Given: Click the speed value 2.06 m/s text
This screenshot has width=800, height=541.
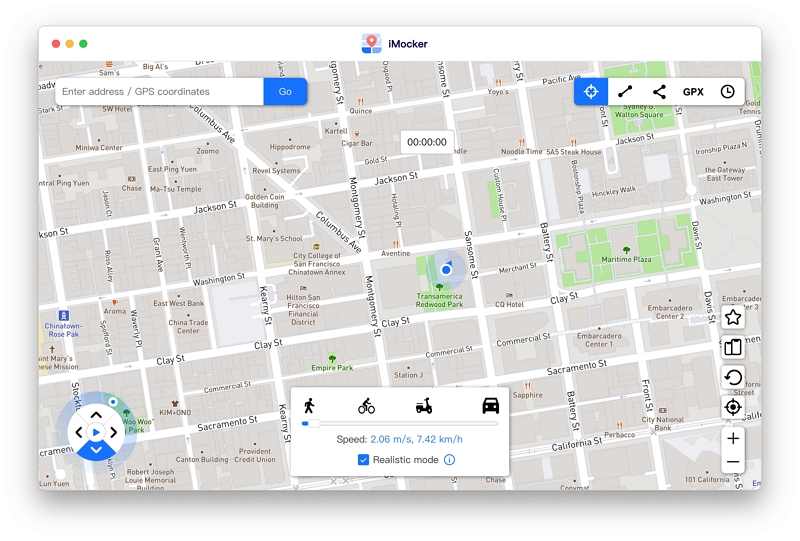Looking at the screenshot, I should tap(391, 439).
